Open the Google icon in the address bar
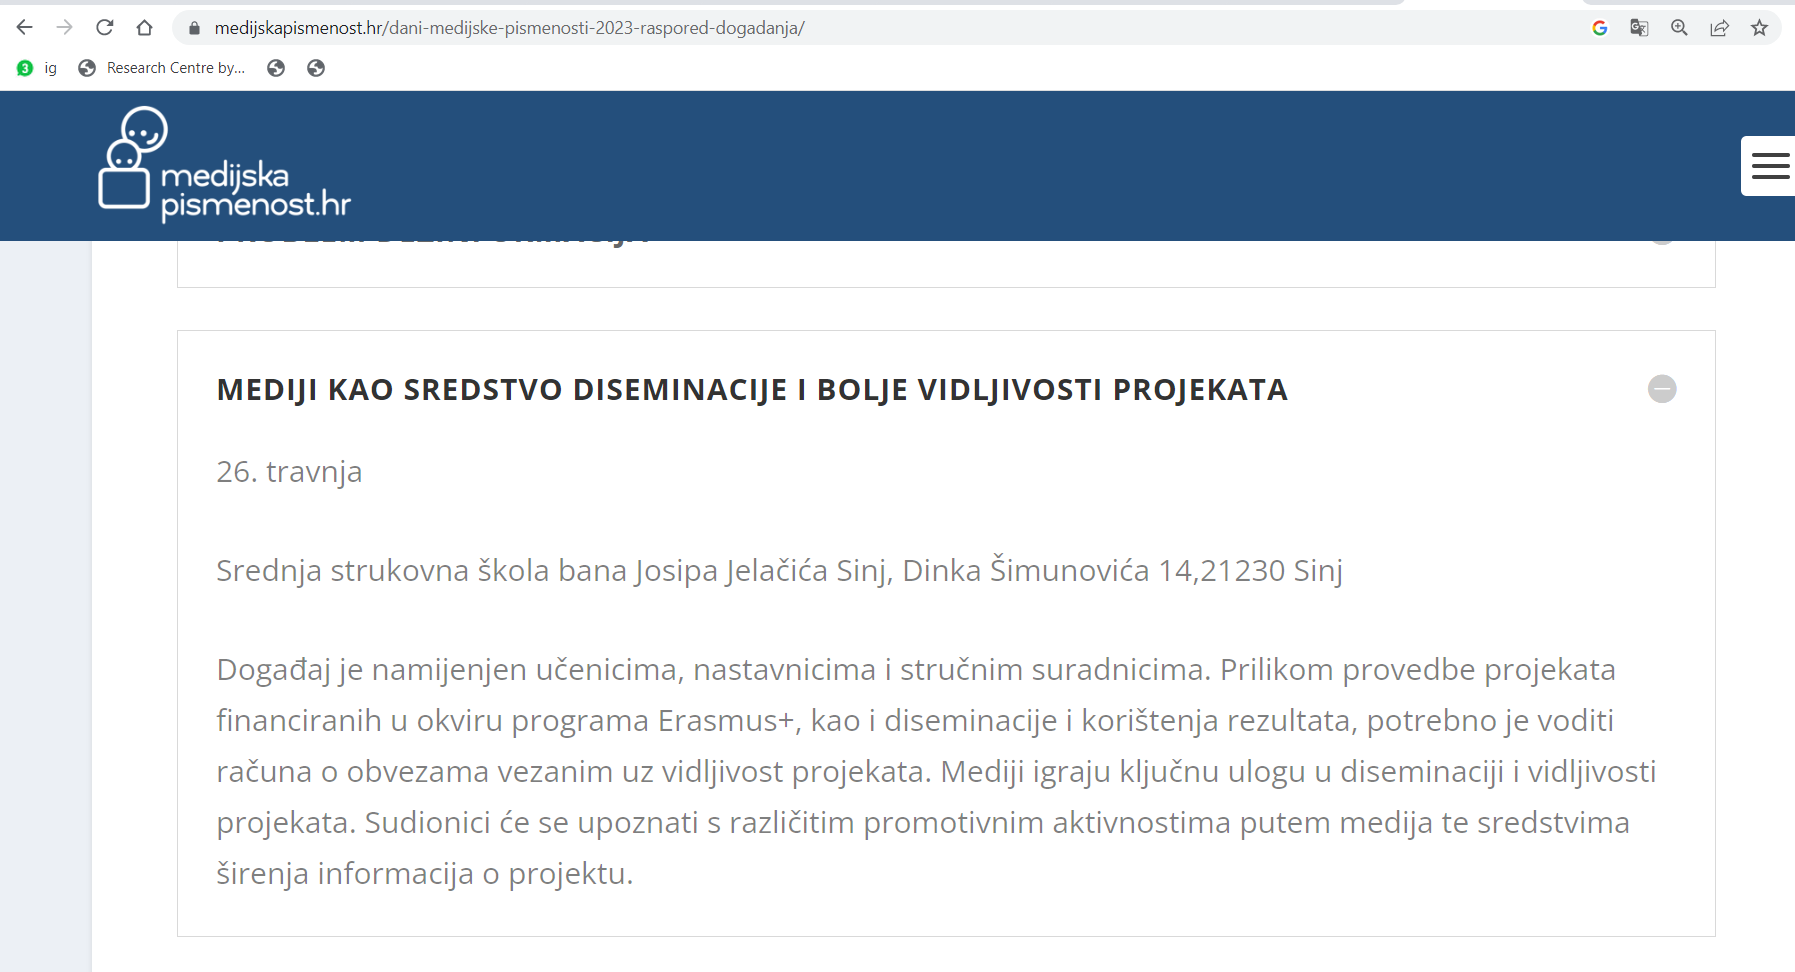The height and width of the screenshot is (972, 1795). point(1600,28)
